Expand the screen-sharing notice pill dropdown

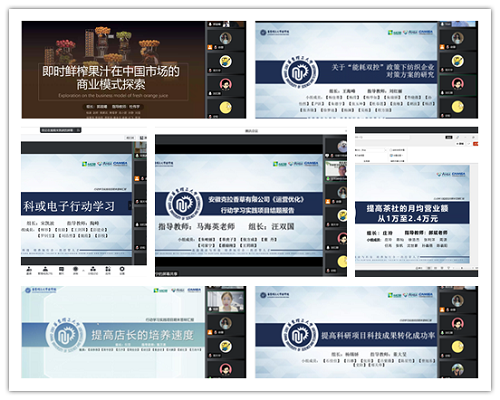pos(78,130)
